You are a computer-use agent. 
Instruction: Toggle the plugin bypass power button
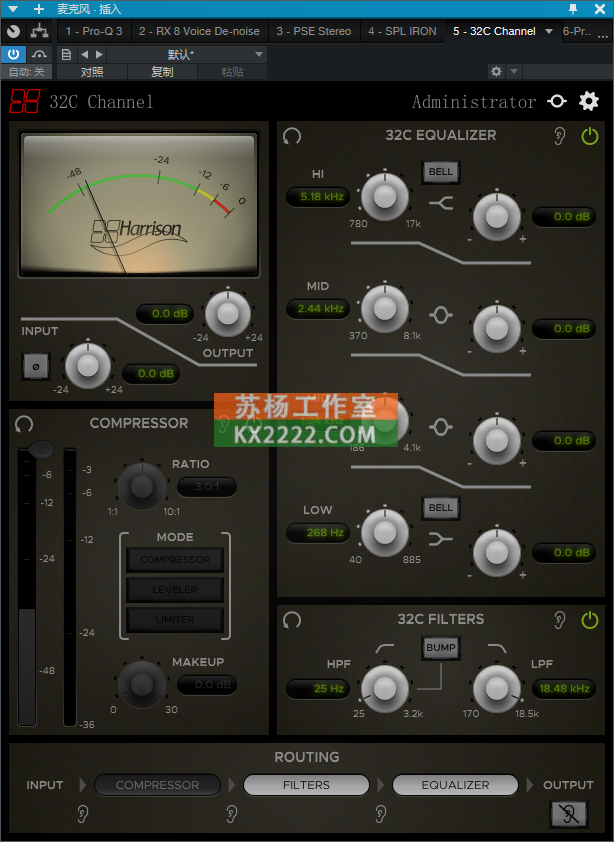pyautogui.click(x=13, y=54)
